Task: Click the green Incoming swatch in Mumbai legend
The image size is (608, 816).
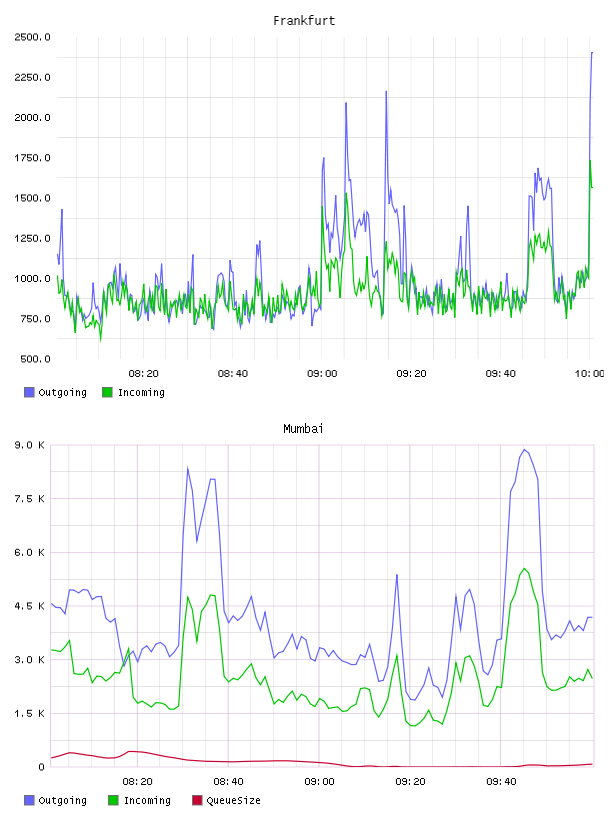Action: [113, 800]
